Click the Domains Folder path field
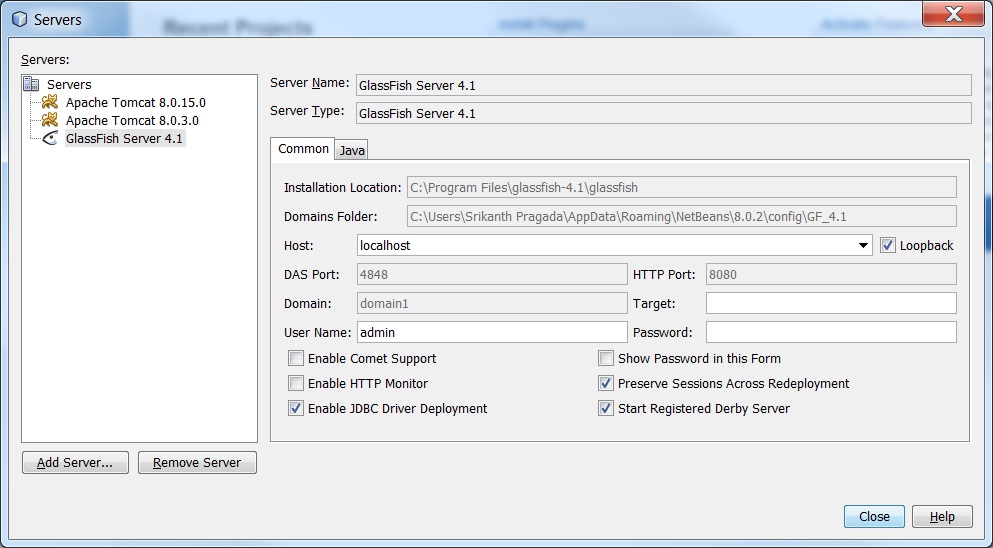Screen dimensions: 993x548 (681, 217)
